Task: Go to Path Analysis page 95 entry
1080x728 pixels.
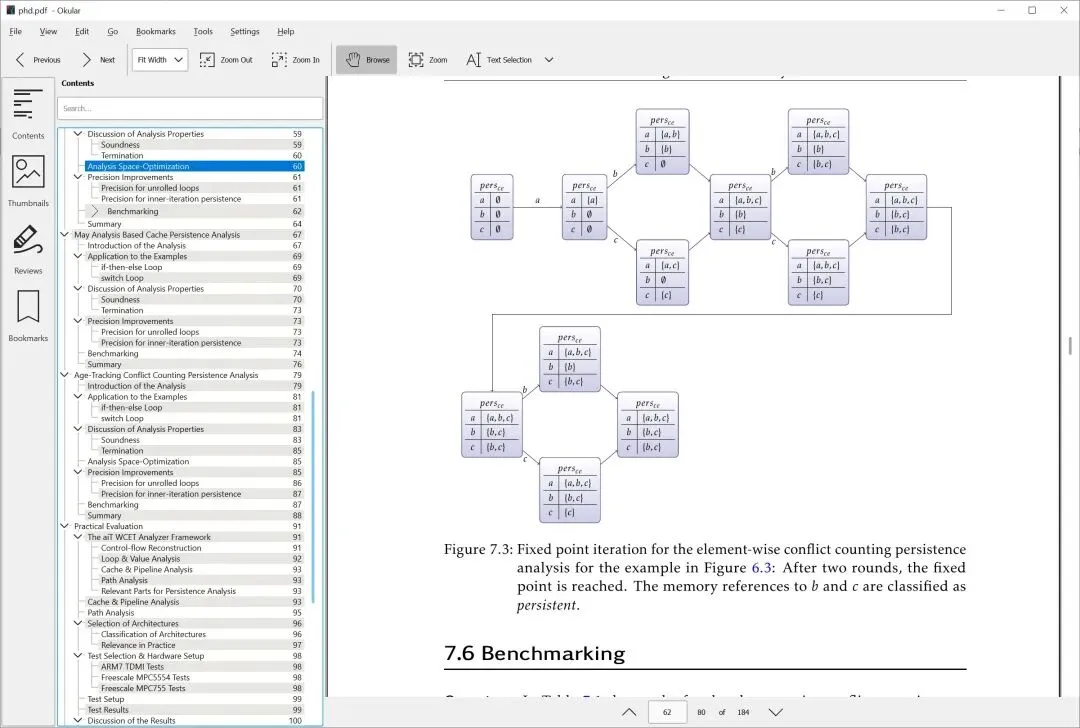Action: click(194, 613)
